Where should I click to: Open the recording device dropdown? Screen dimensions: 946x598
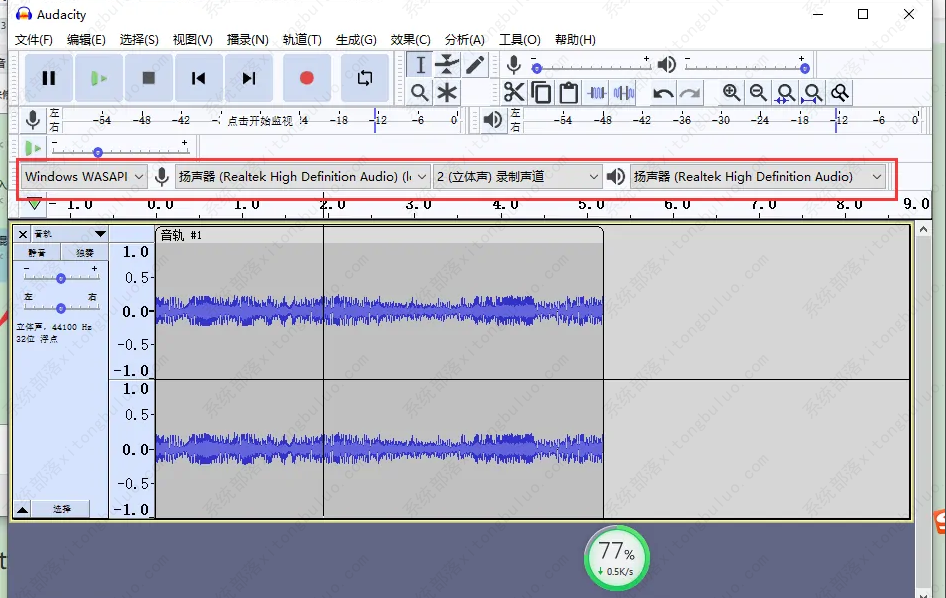tap(303, 177)
